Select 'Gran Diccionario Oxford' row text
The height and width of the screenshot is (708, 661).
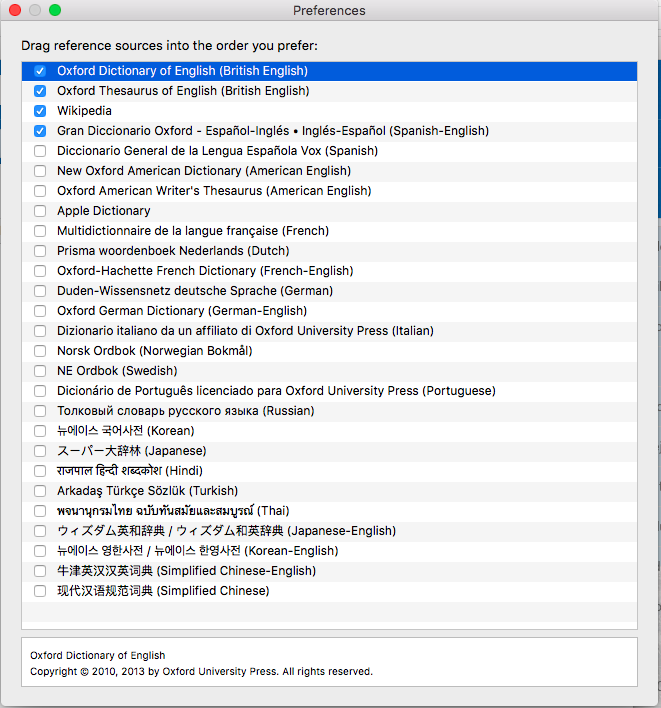point(273,131)
